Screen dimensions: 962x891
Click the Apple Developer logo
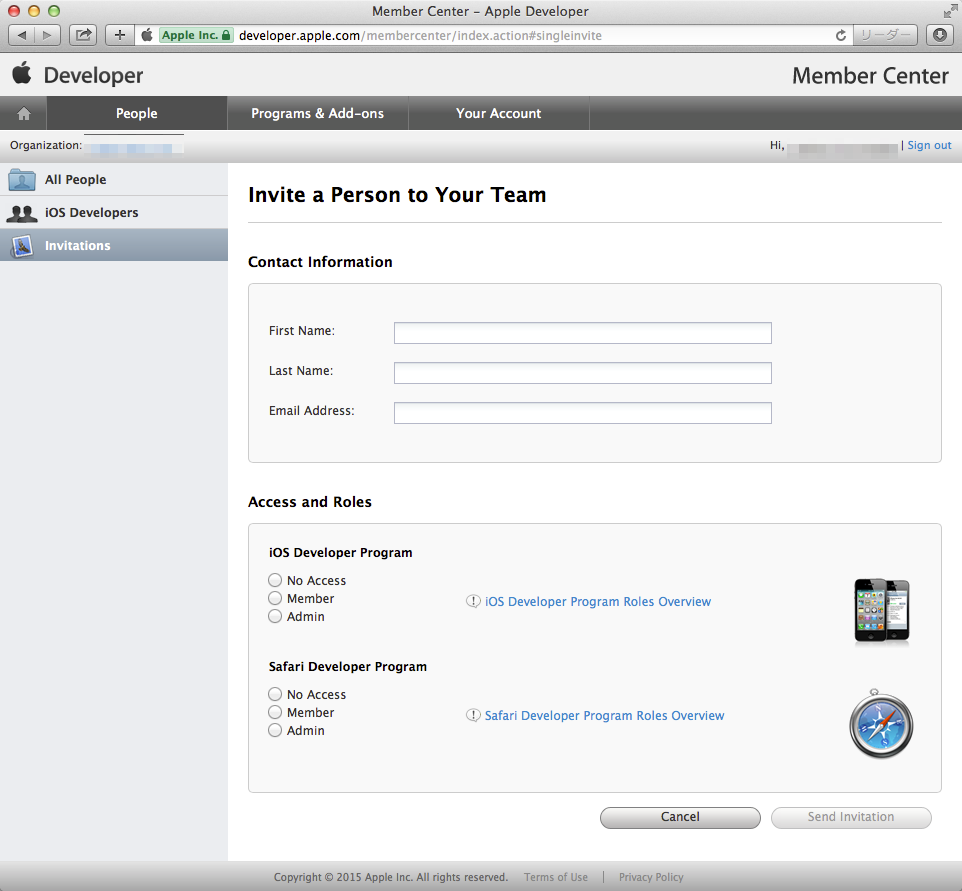(x=24, y=74)
